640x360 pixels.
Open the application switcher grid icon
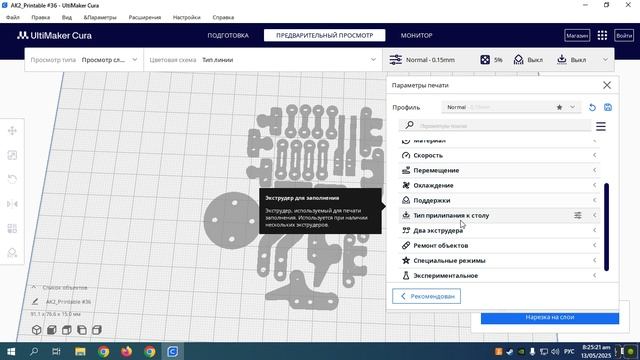tap(602, 36)
